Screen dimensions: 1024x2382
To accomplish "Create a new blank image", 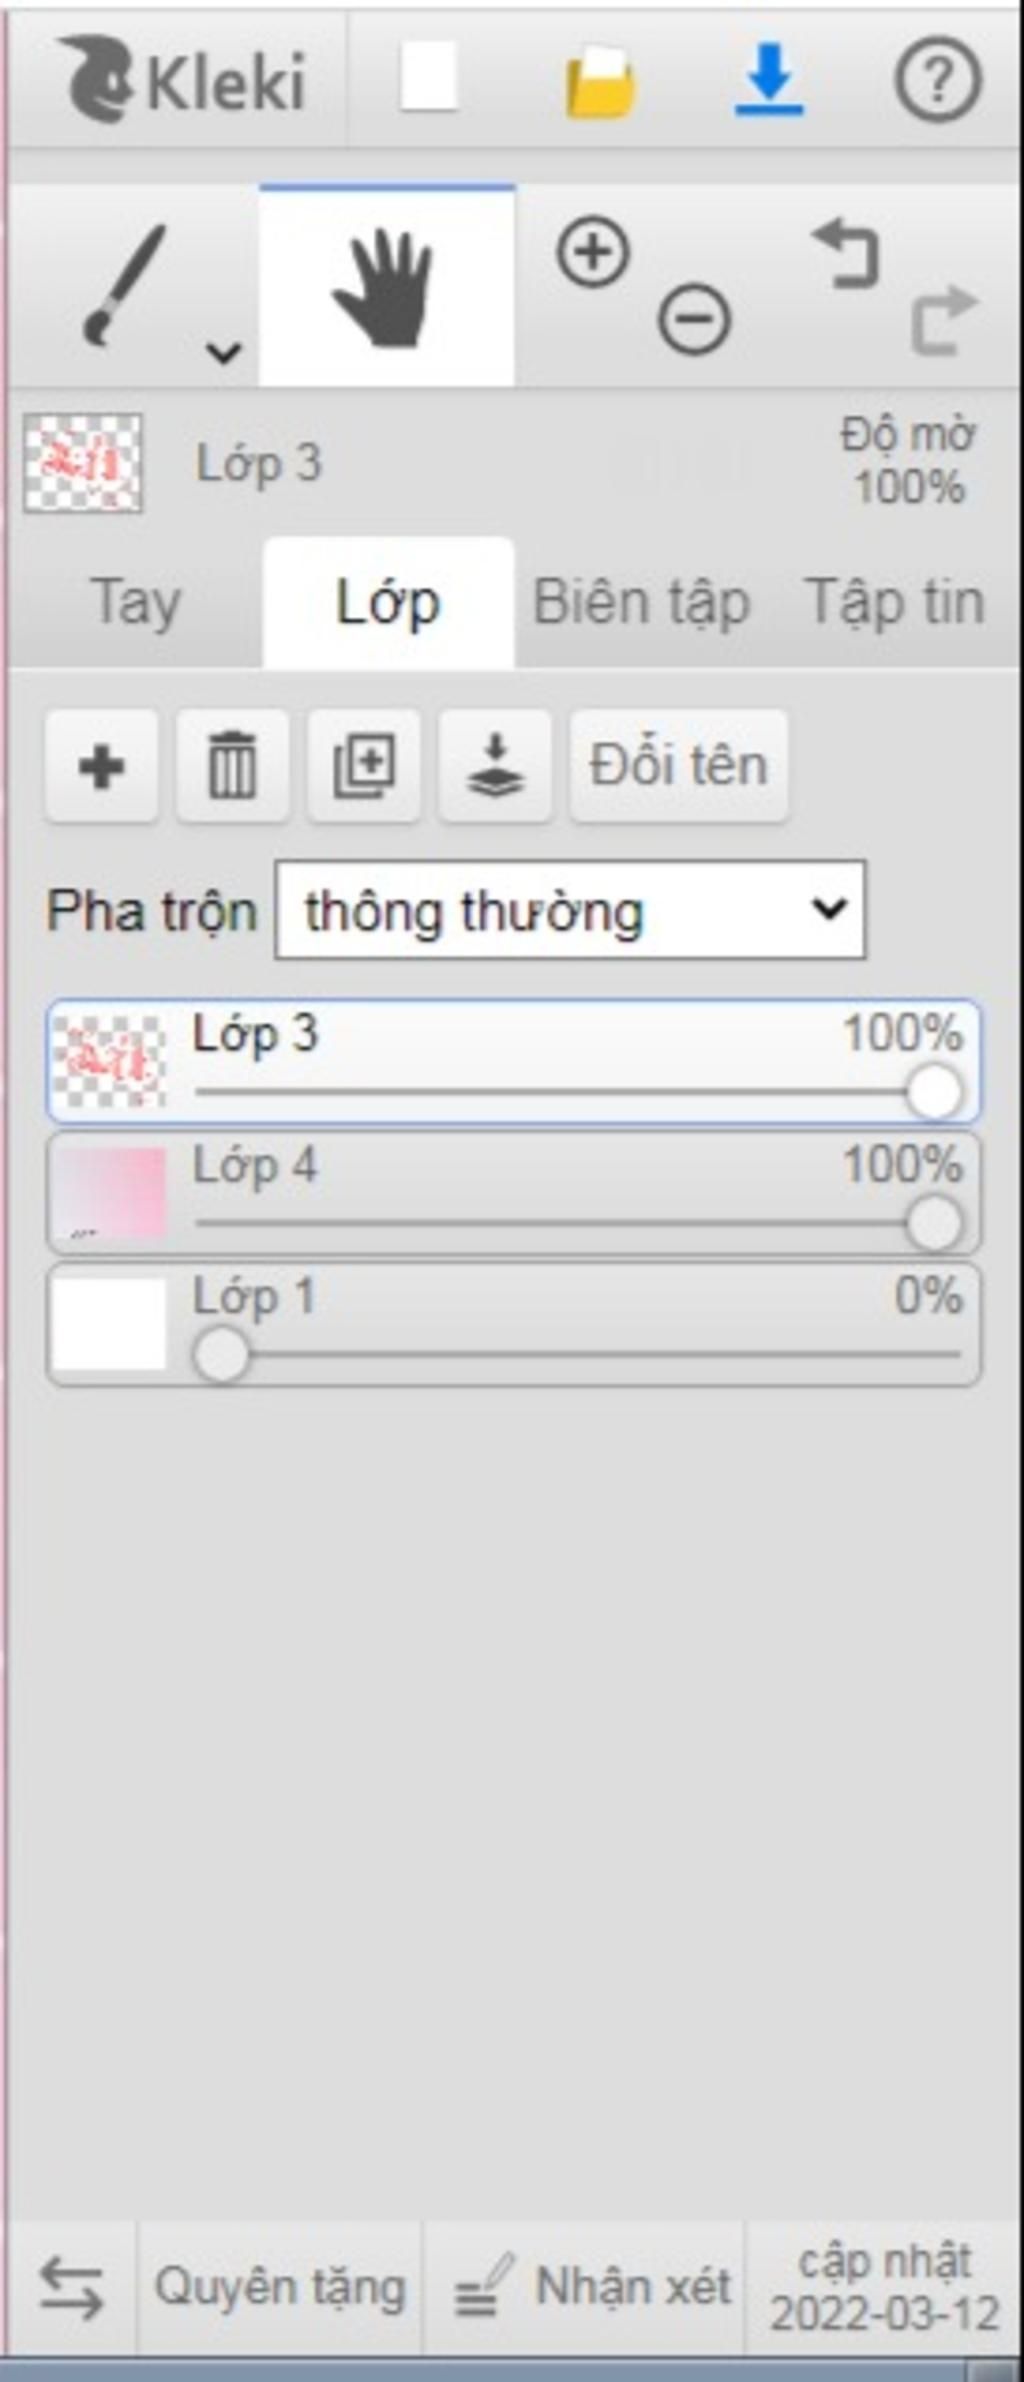I will [429, 77].
